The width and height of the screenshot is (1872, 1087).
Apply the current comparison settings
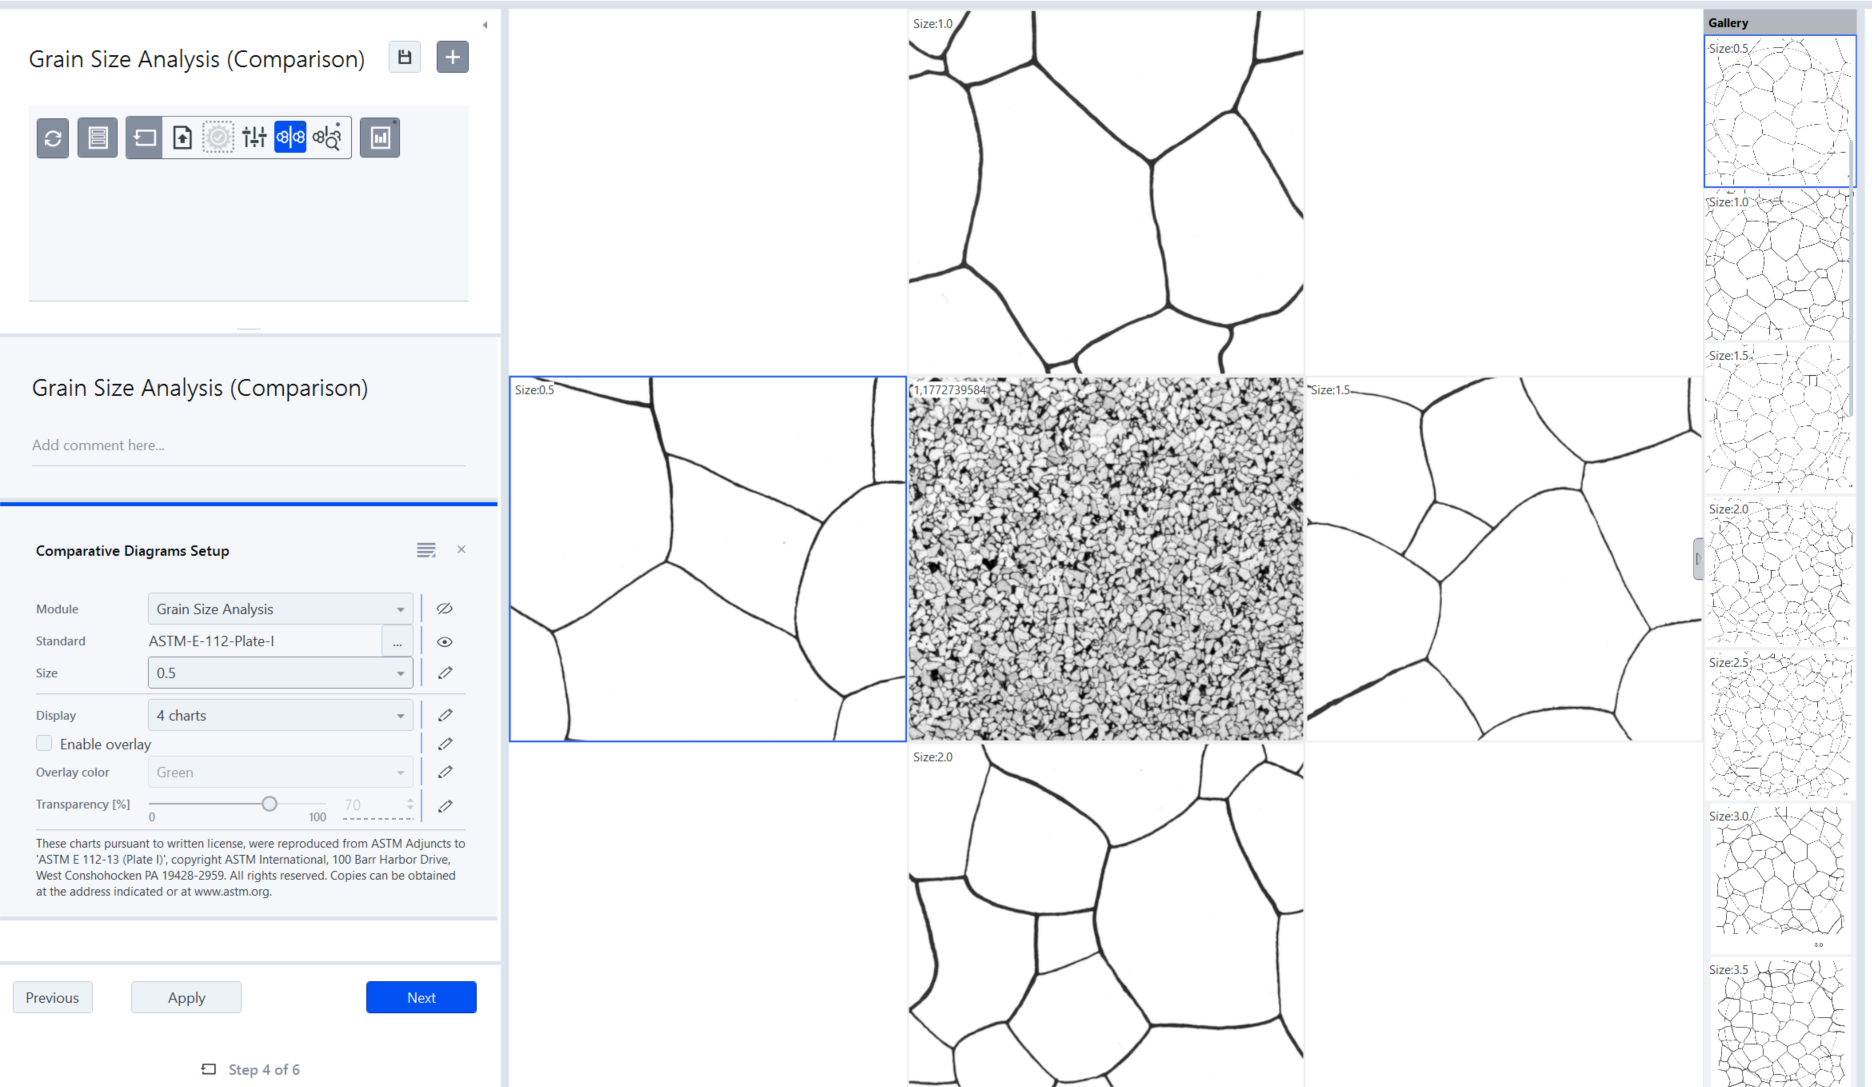coord(186,997)
